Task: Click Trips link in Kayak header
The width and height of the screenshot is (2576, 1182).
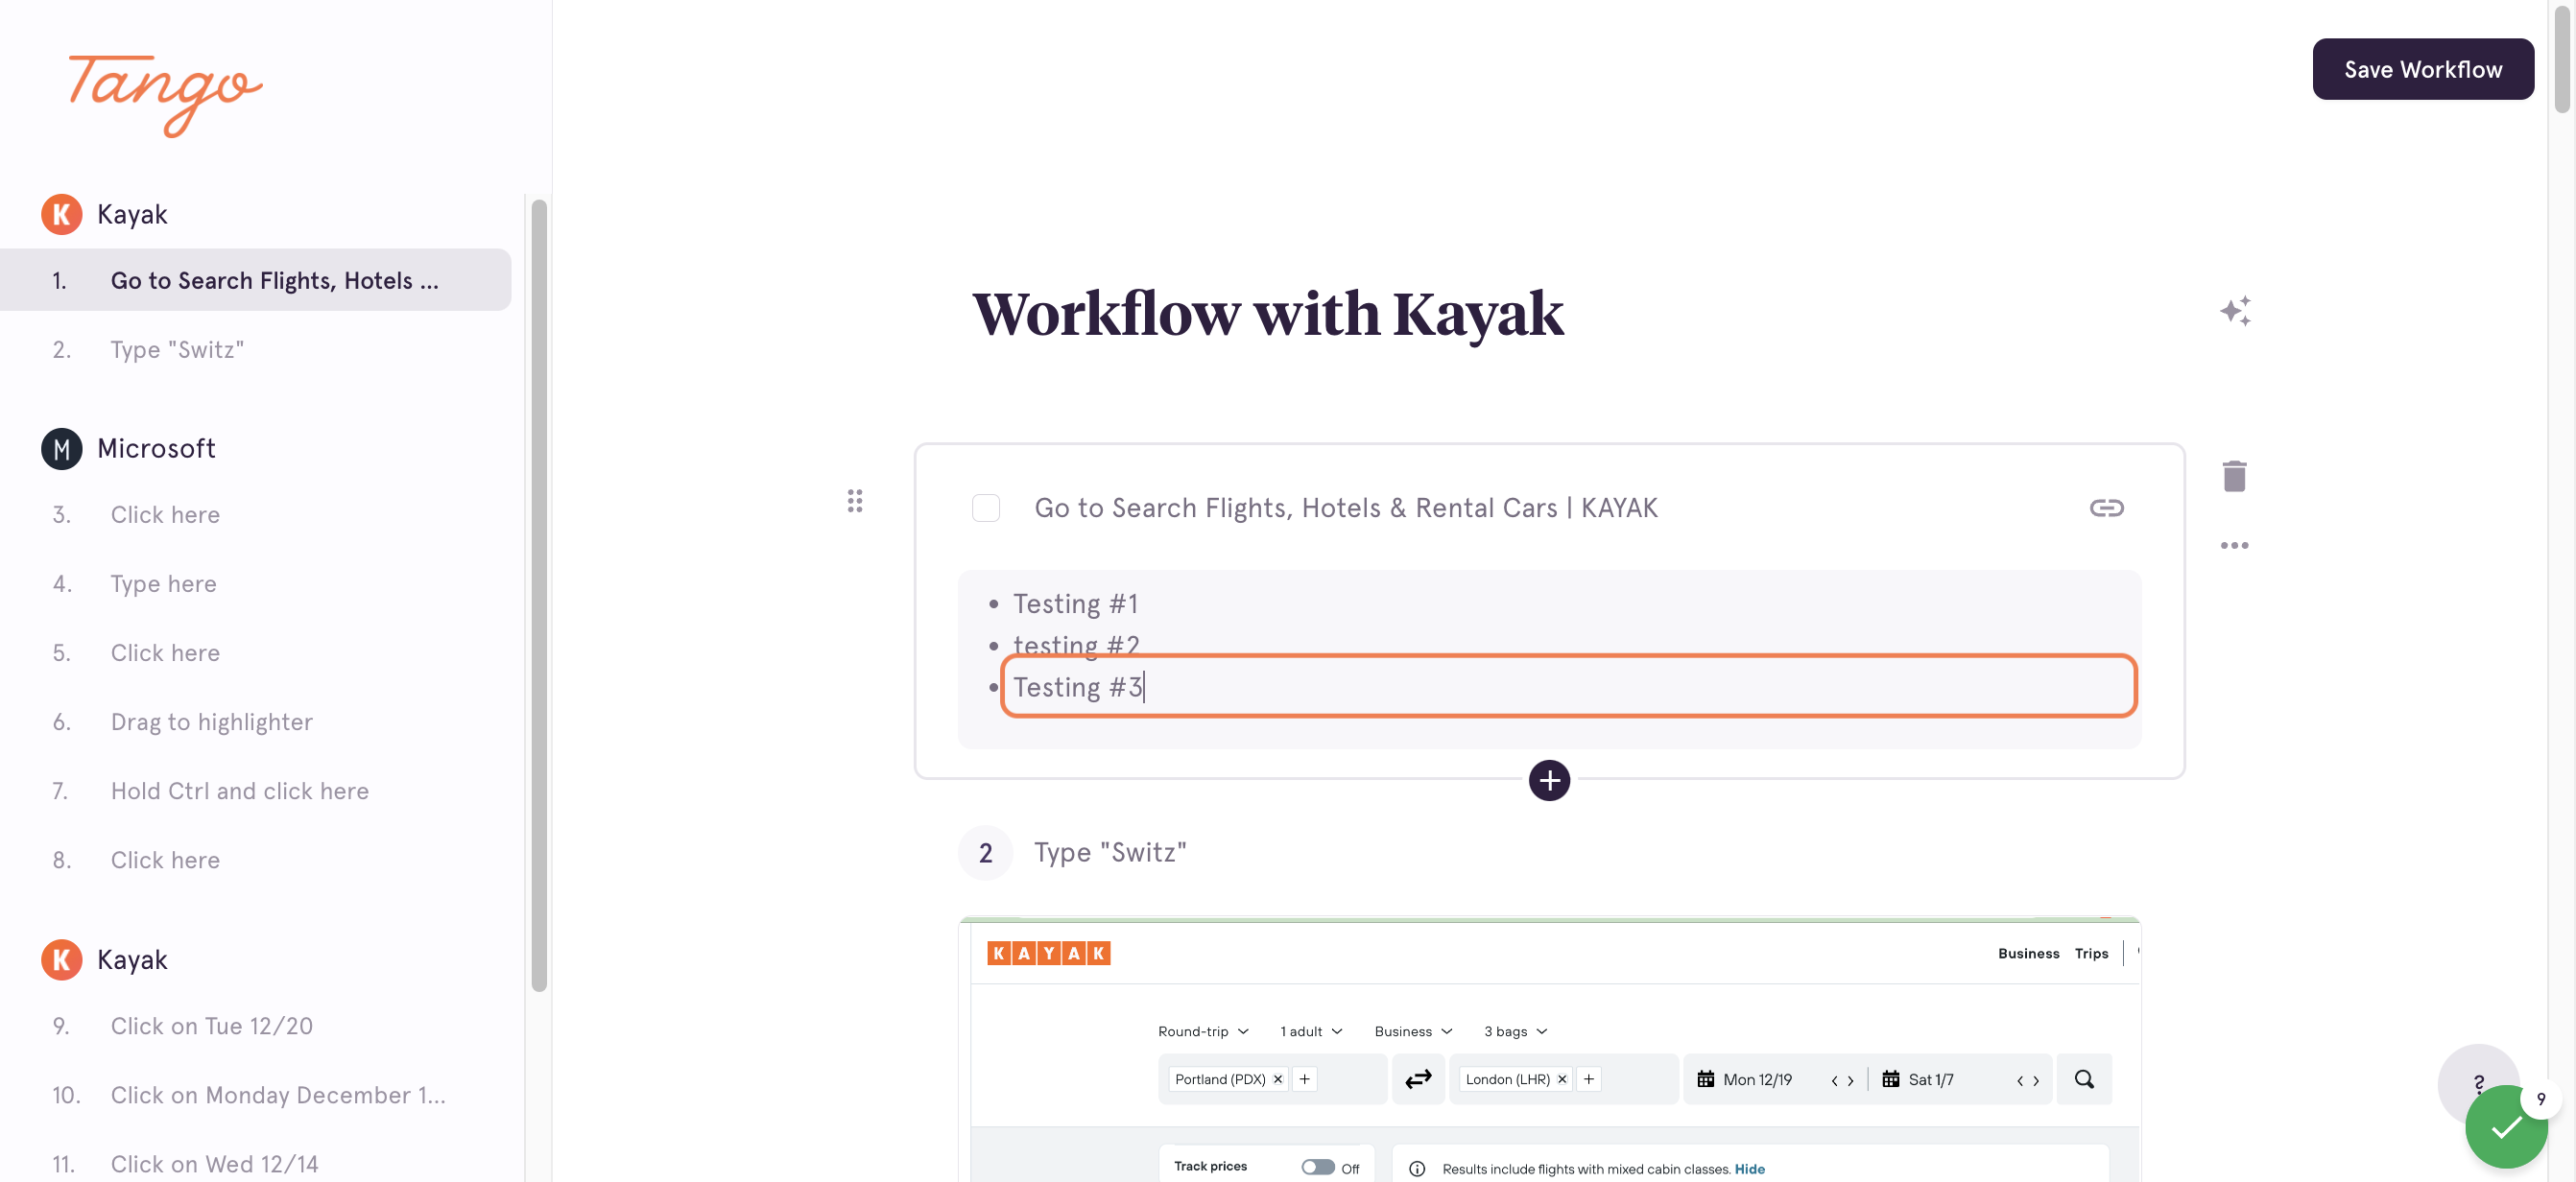Action: point(2090,953)
